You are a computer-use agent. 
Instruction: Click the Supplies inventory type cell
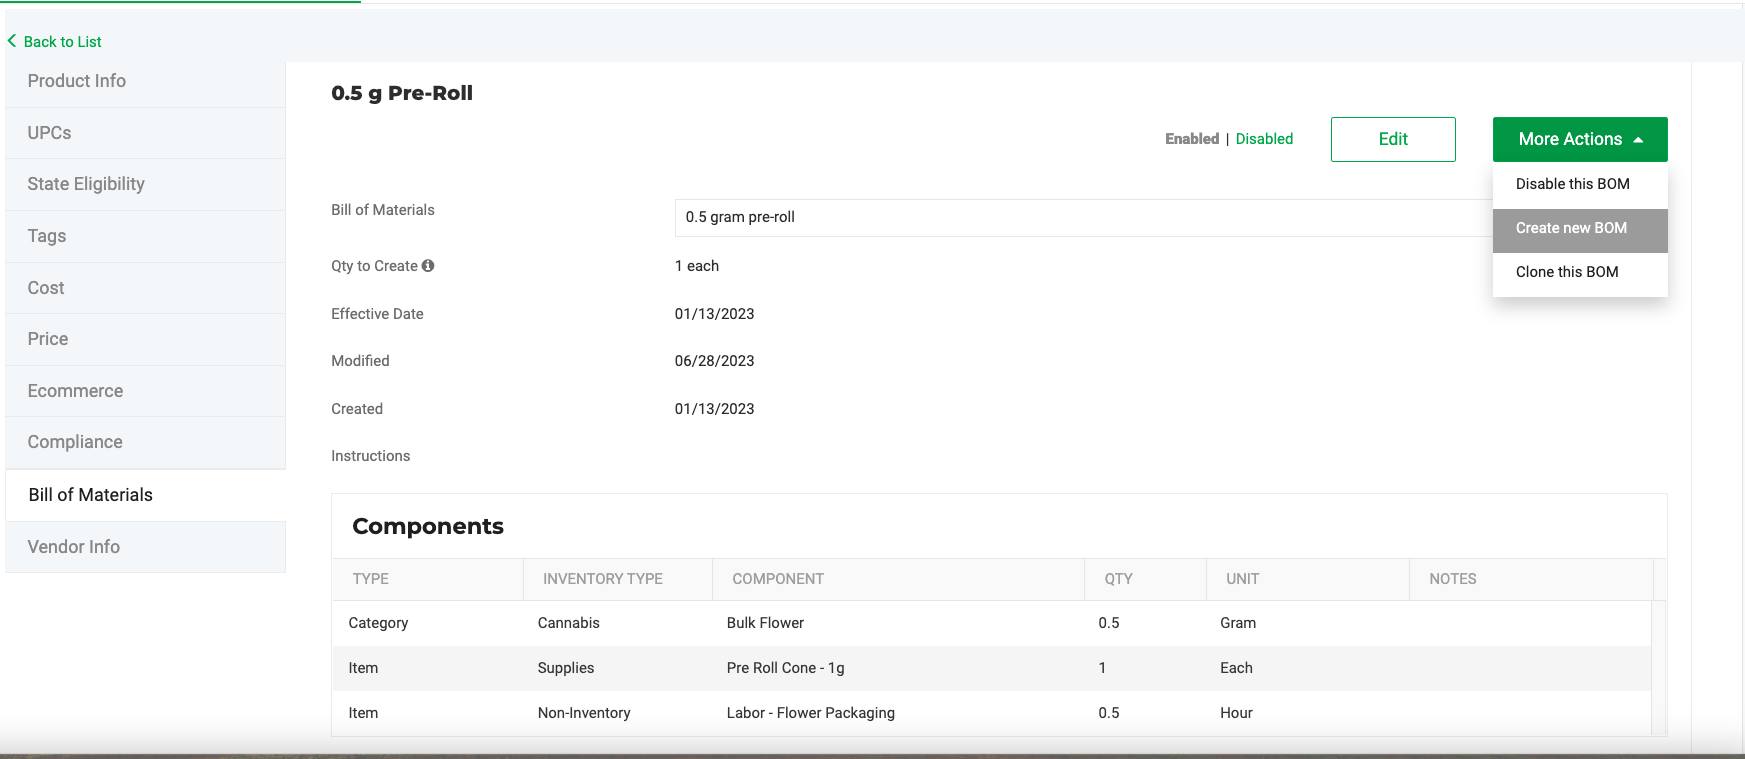[565, 668]
